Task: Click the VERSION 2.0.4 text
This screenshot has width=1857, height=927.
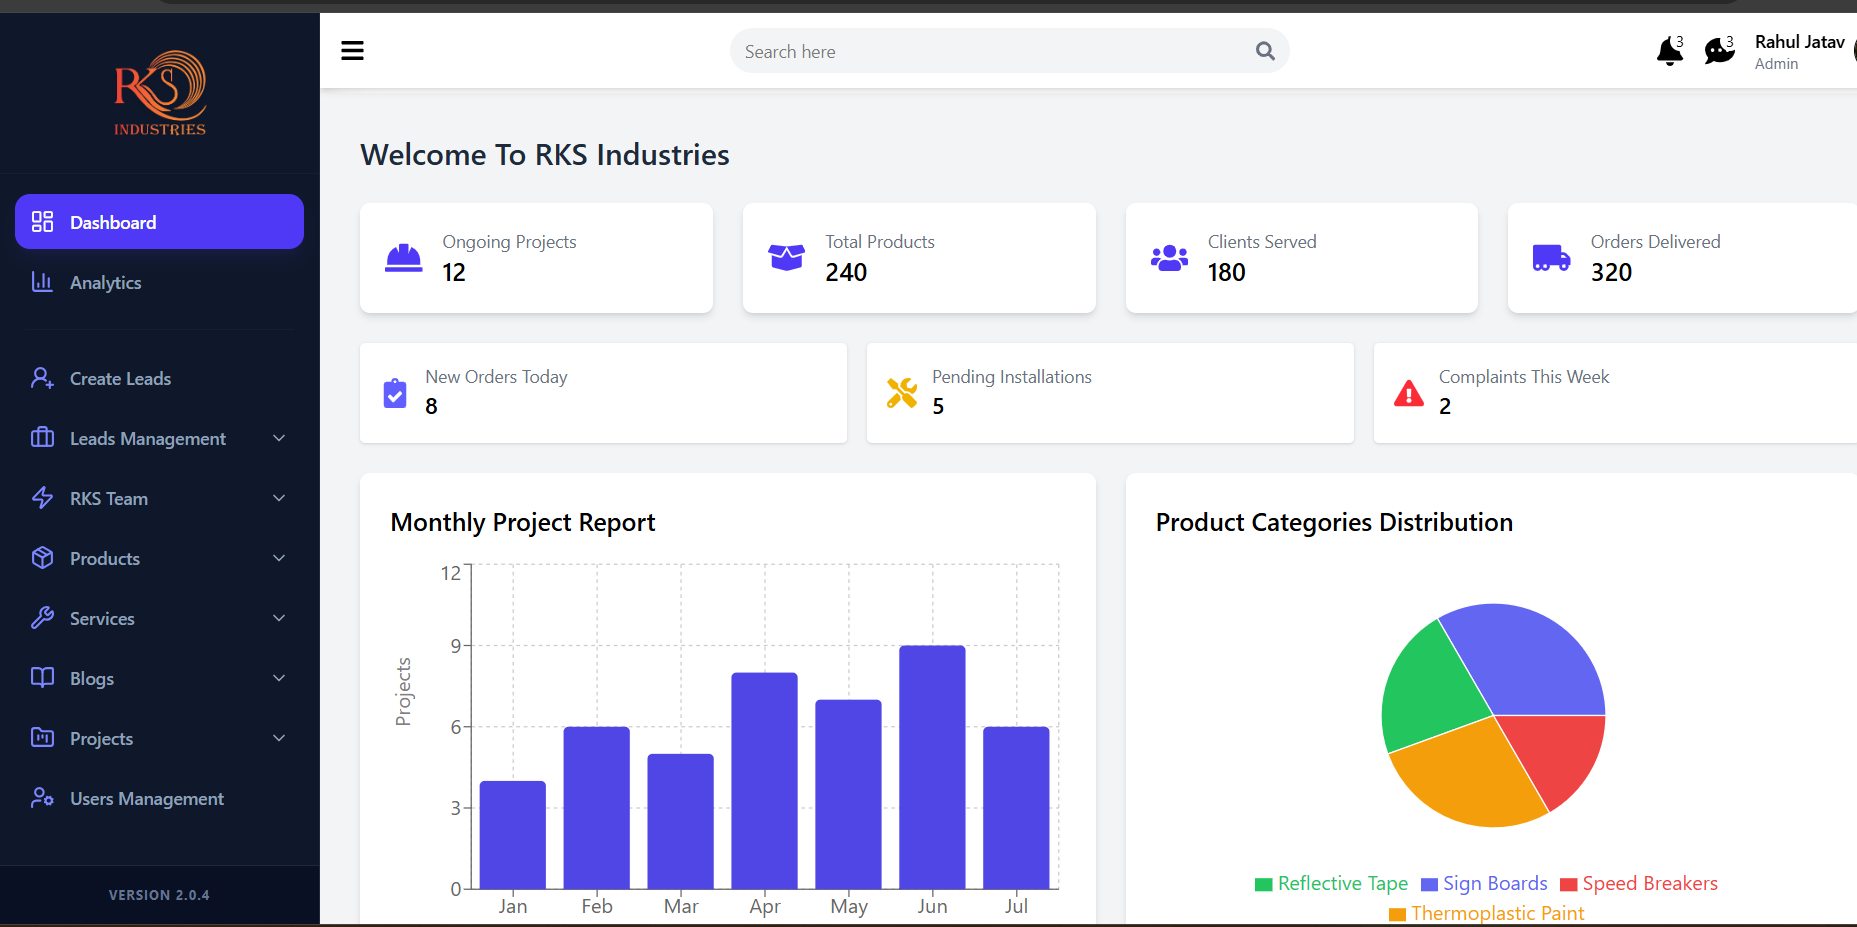Action: (x=159, y=895)
